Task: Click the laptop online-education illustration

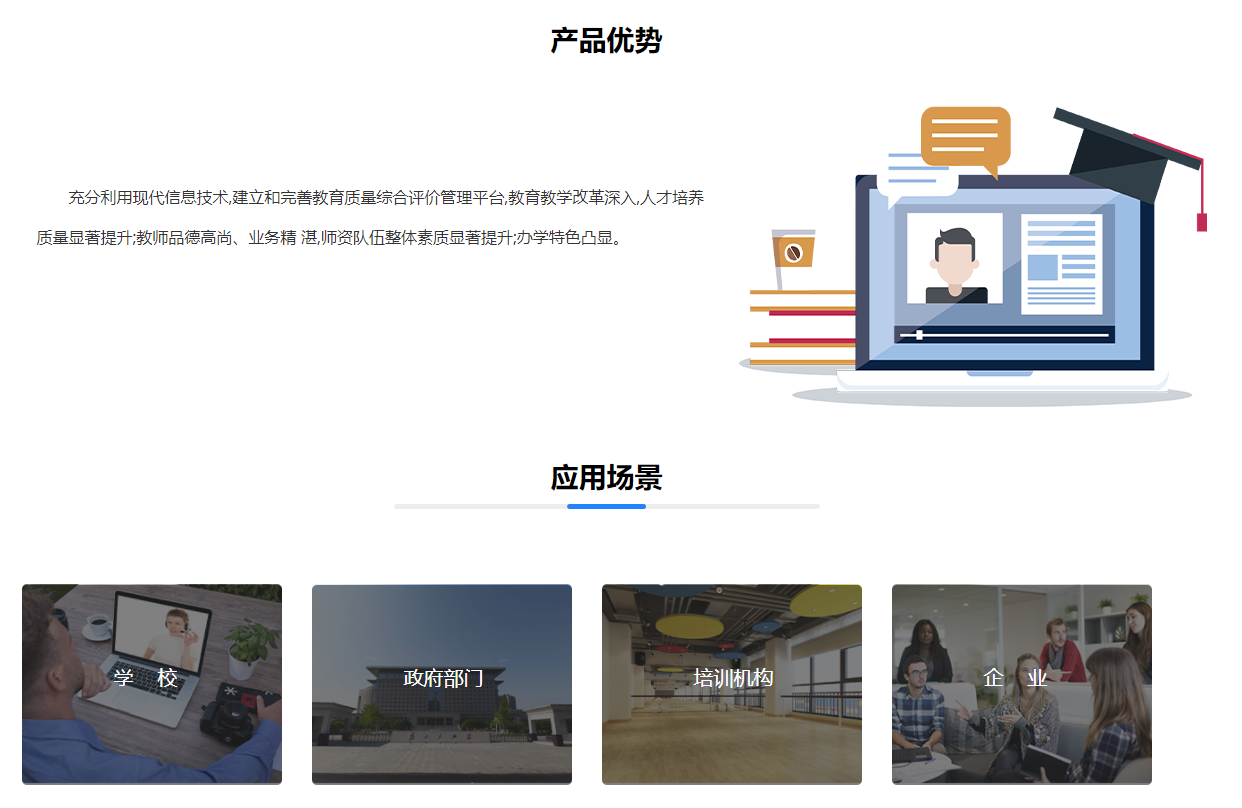Action: click(x=973, y=256)
